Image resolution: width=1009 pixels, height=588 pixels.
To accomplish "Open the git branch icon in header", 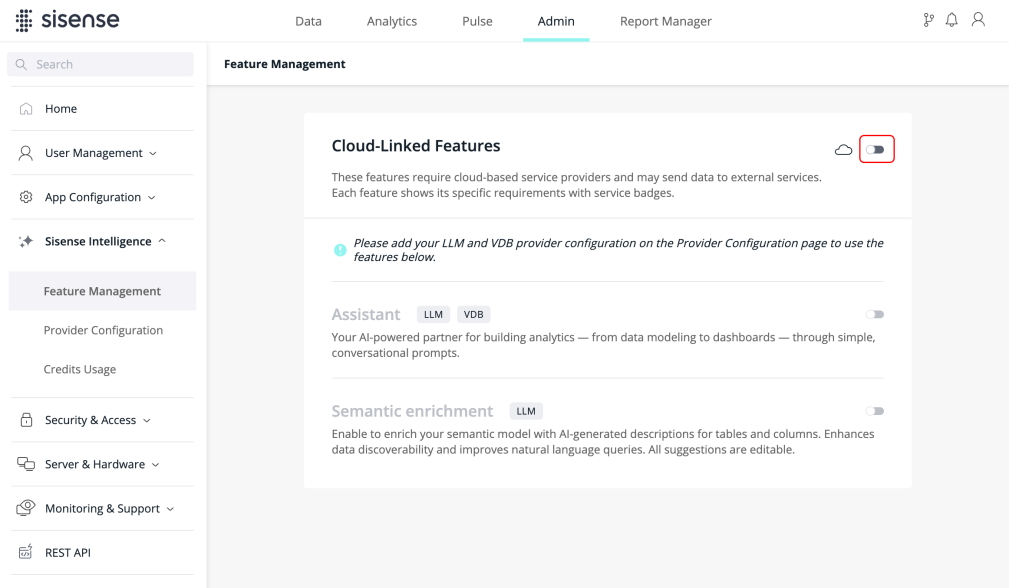I will pos(928,20).
